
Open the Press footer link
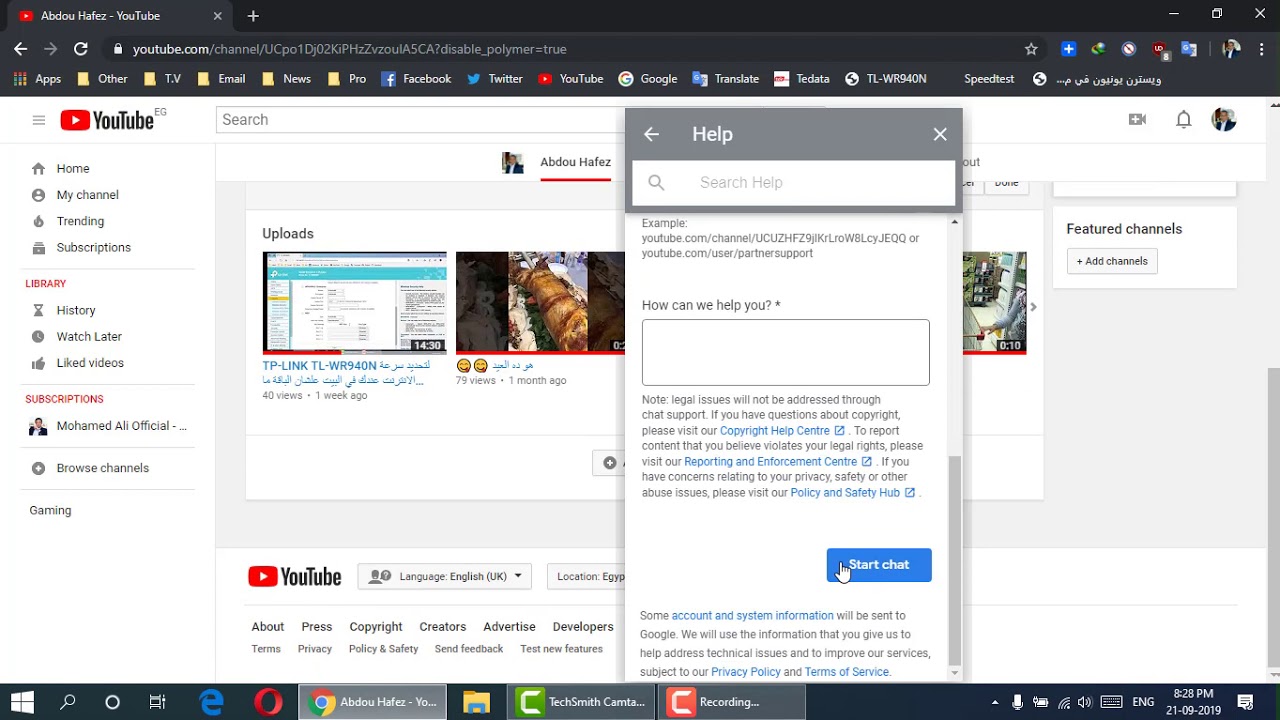(x=317, y=627)
